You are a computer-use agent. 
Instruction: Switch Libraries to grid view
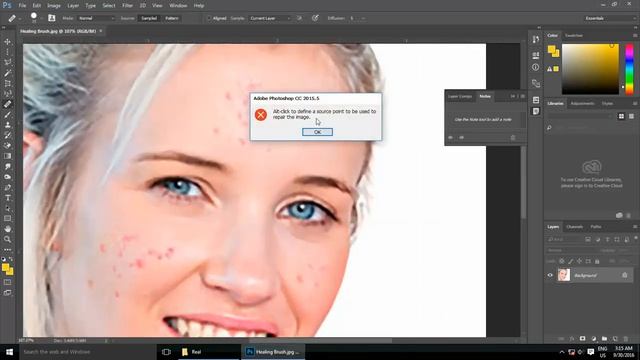pos(621,116)
